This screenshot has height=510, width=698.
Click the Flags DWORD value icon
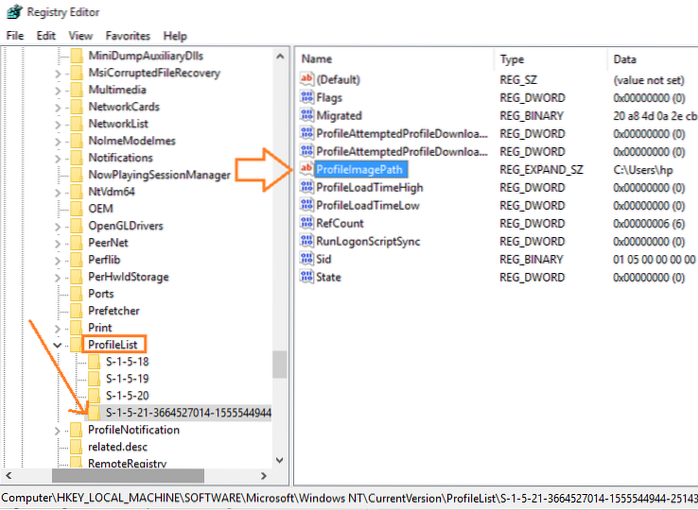point(307,97)
